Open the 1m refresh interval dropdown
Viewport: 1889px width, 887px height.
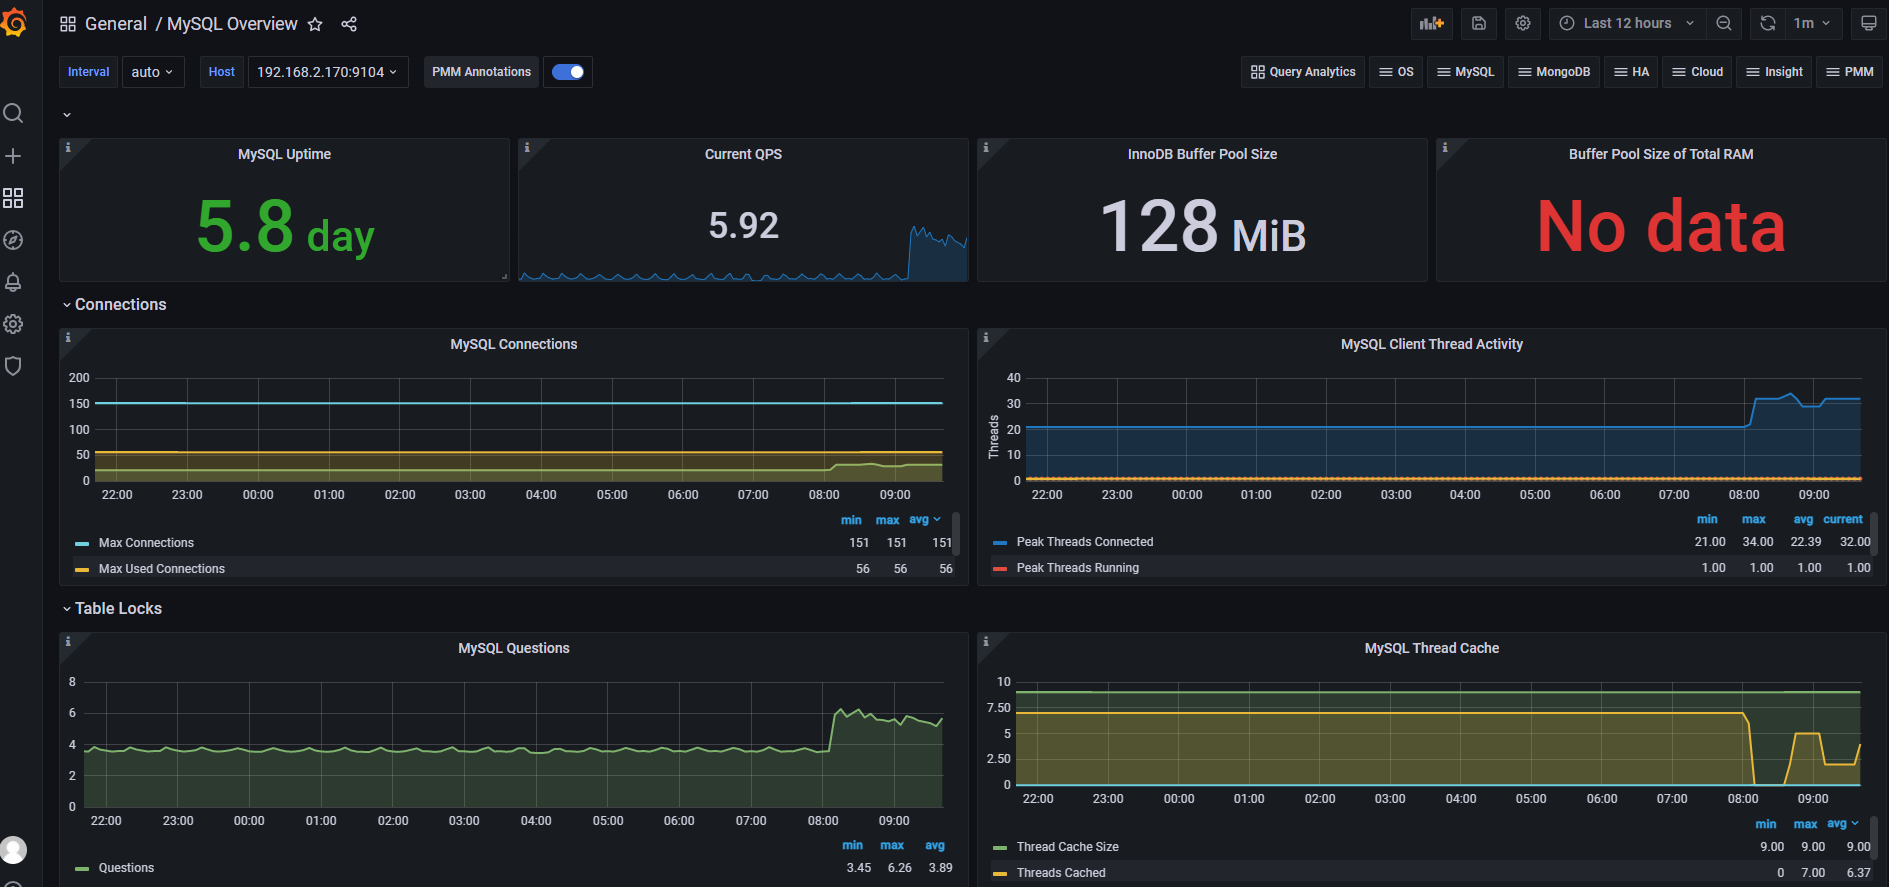(x=1812, y=23)
